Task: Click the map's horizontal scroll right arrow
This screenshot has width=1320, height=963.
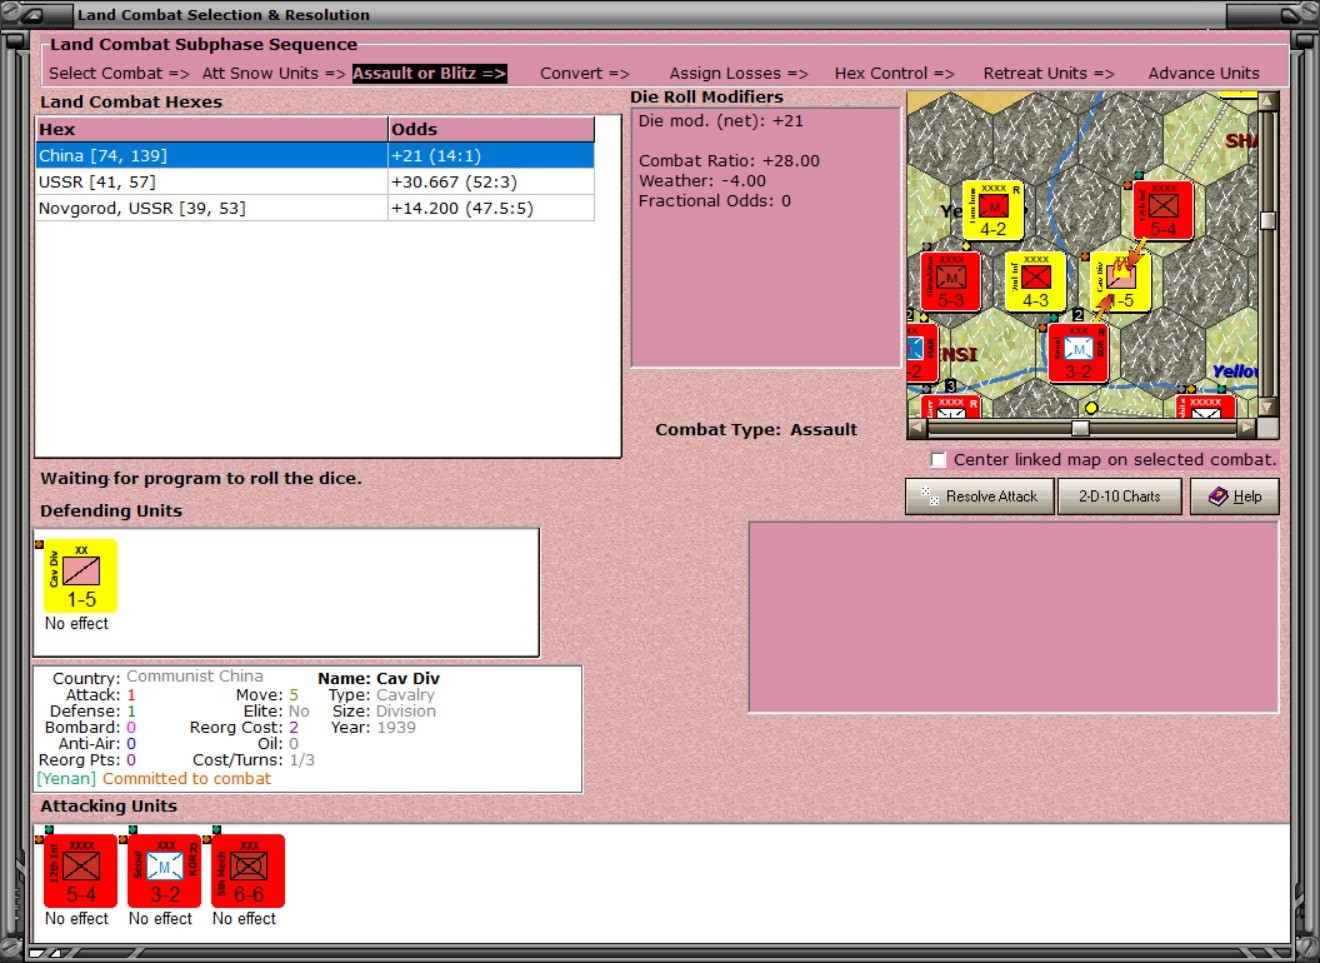Action: (1247, 428)
